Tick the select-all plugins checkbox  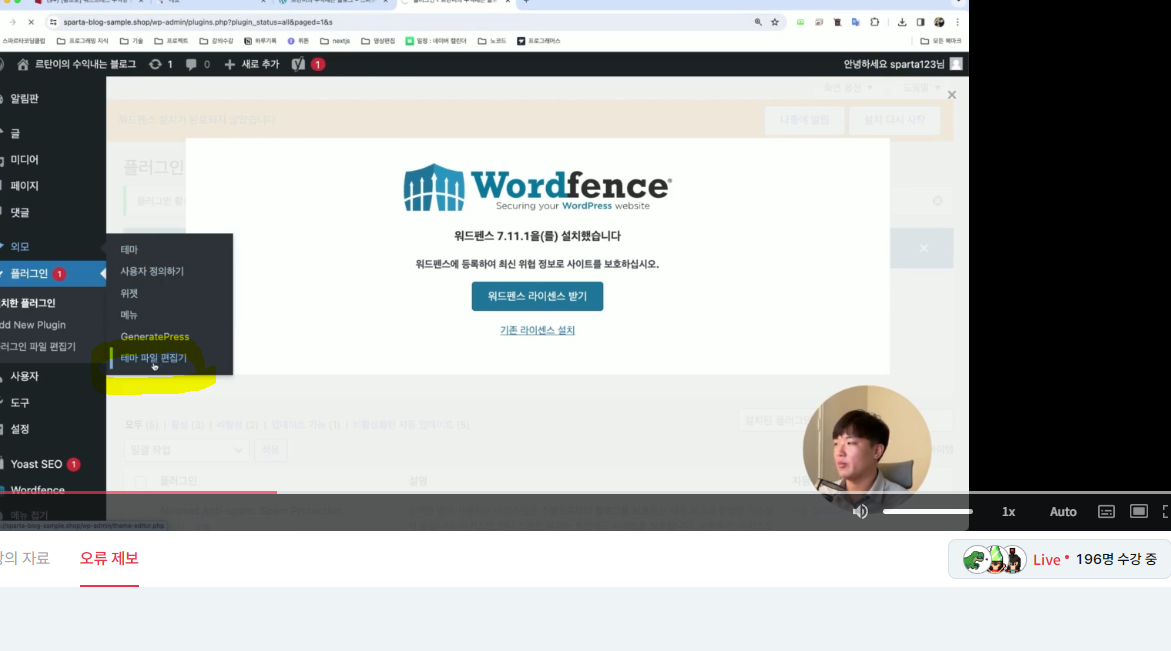pos(140,482)
